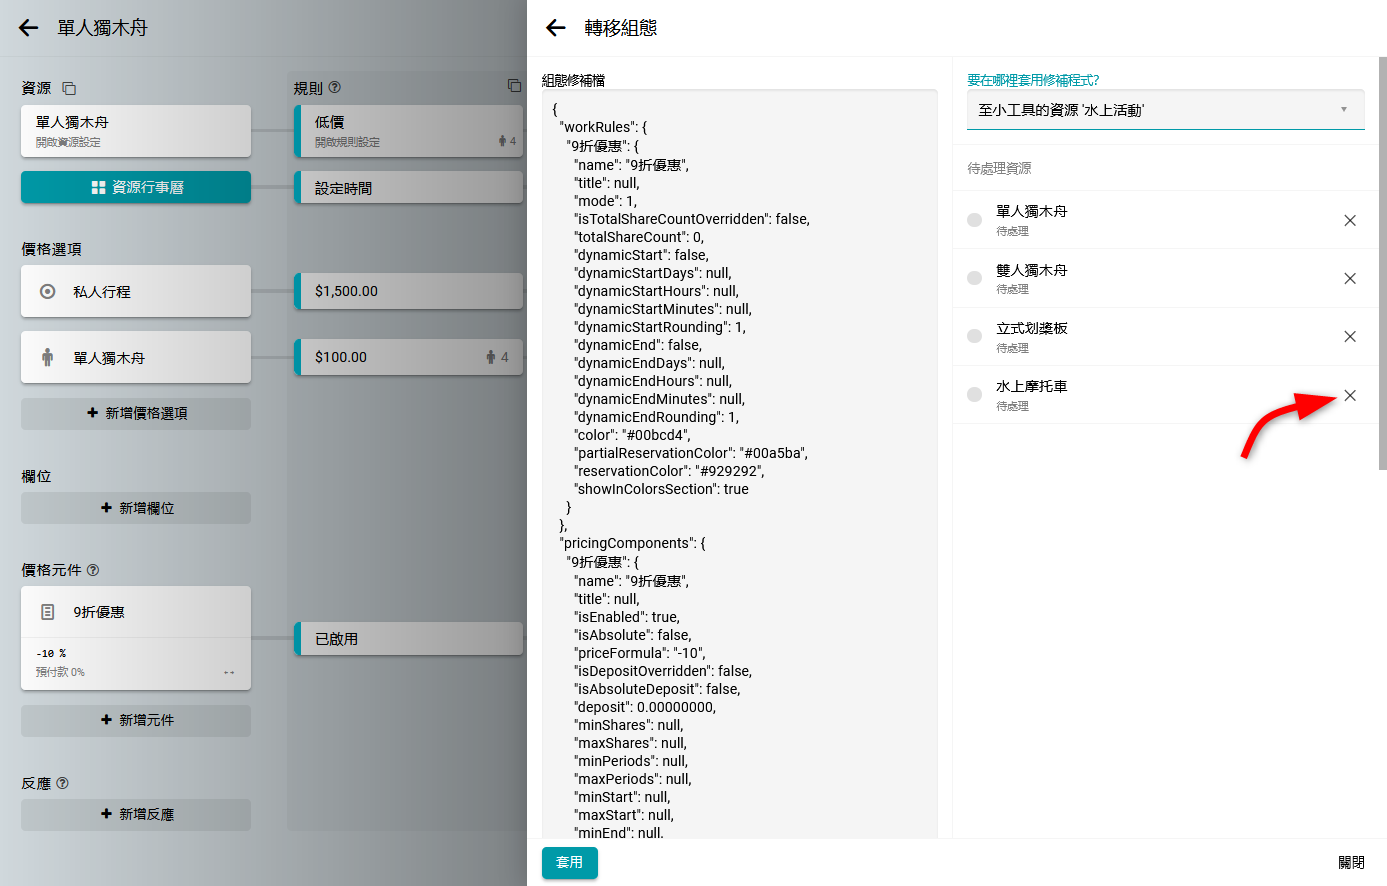
Task: Click the back arrow beside 轉移組態
Action: tap(556, 28)
